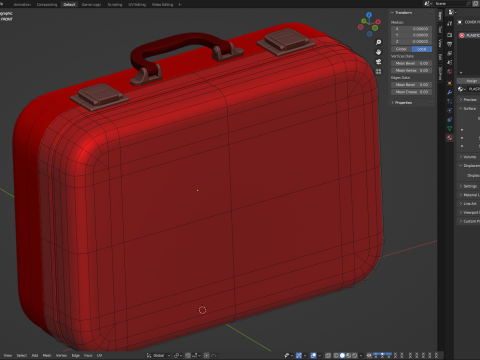Open the Select menu in viewport header
Viewport: 480px width, 360px height.
click(x=22, y=356)
